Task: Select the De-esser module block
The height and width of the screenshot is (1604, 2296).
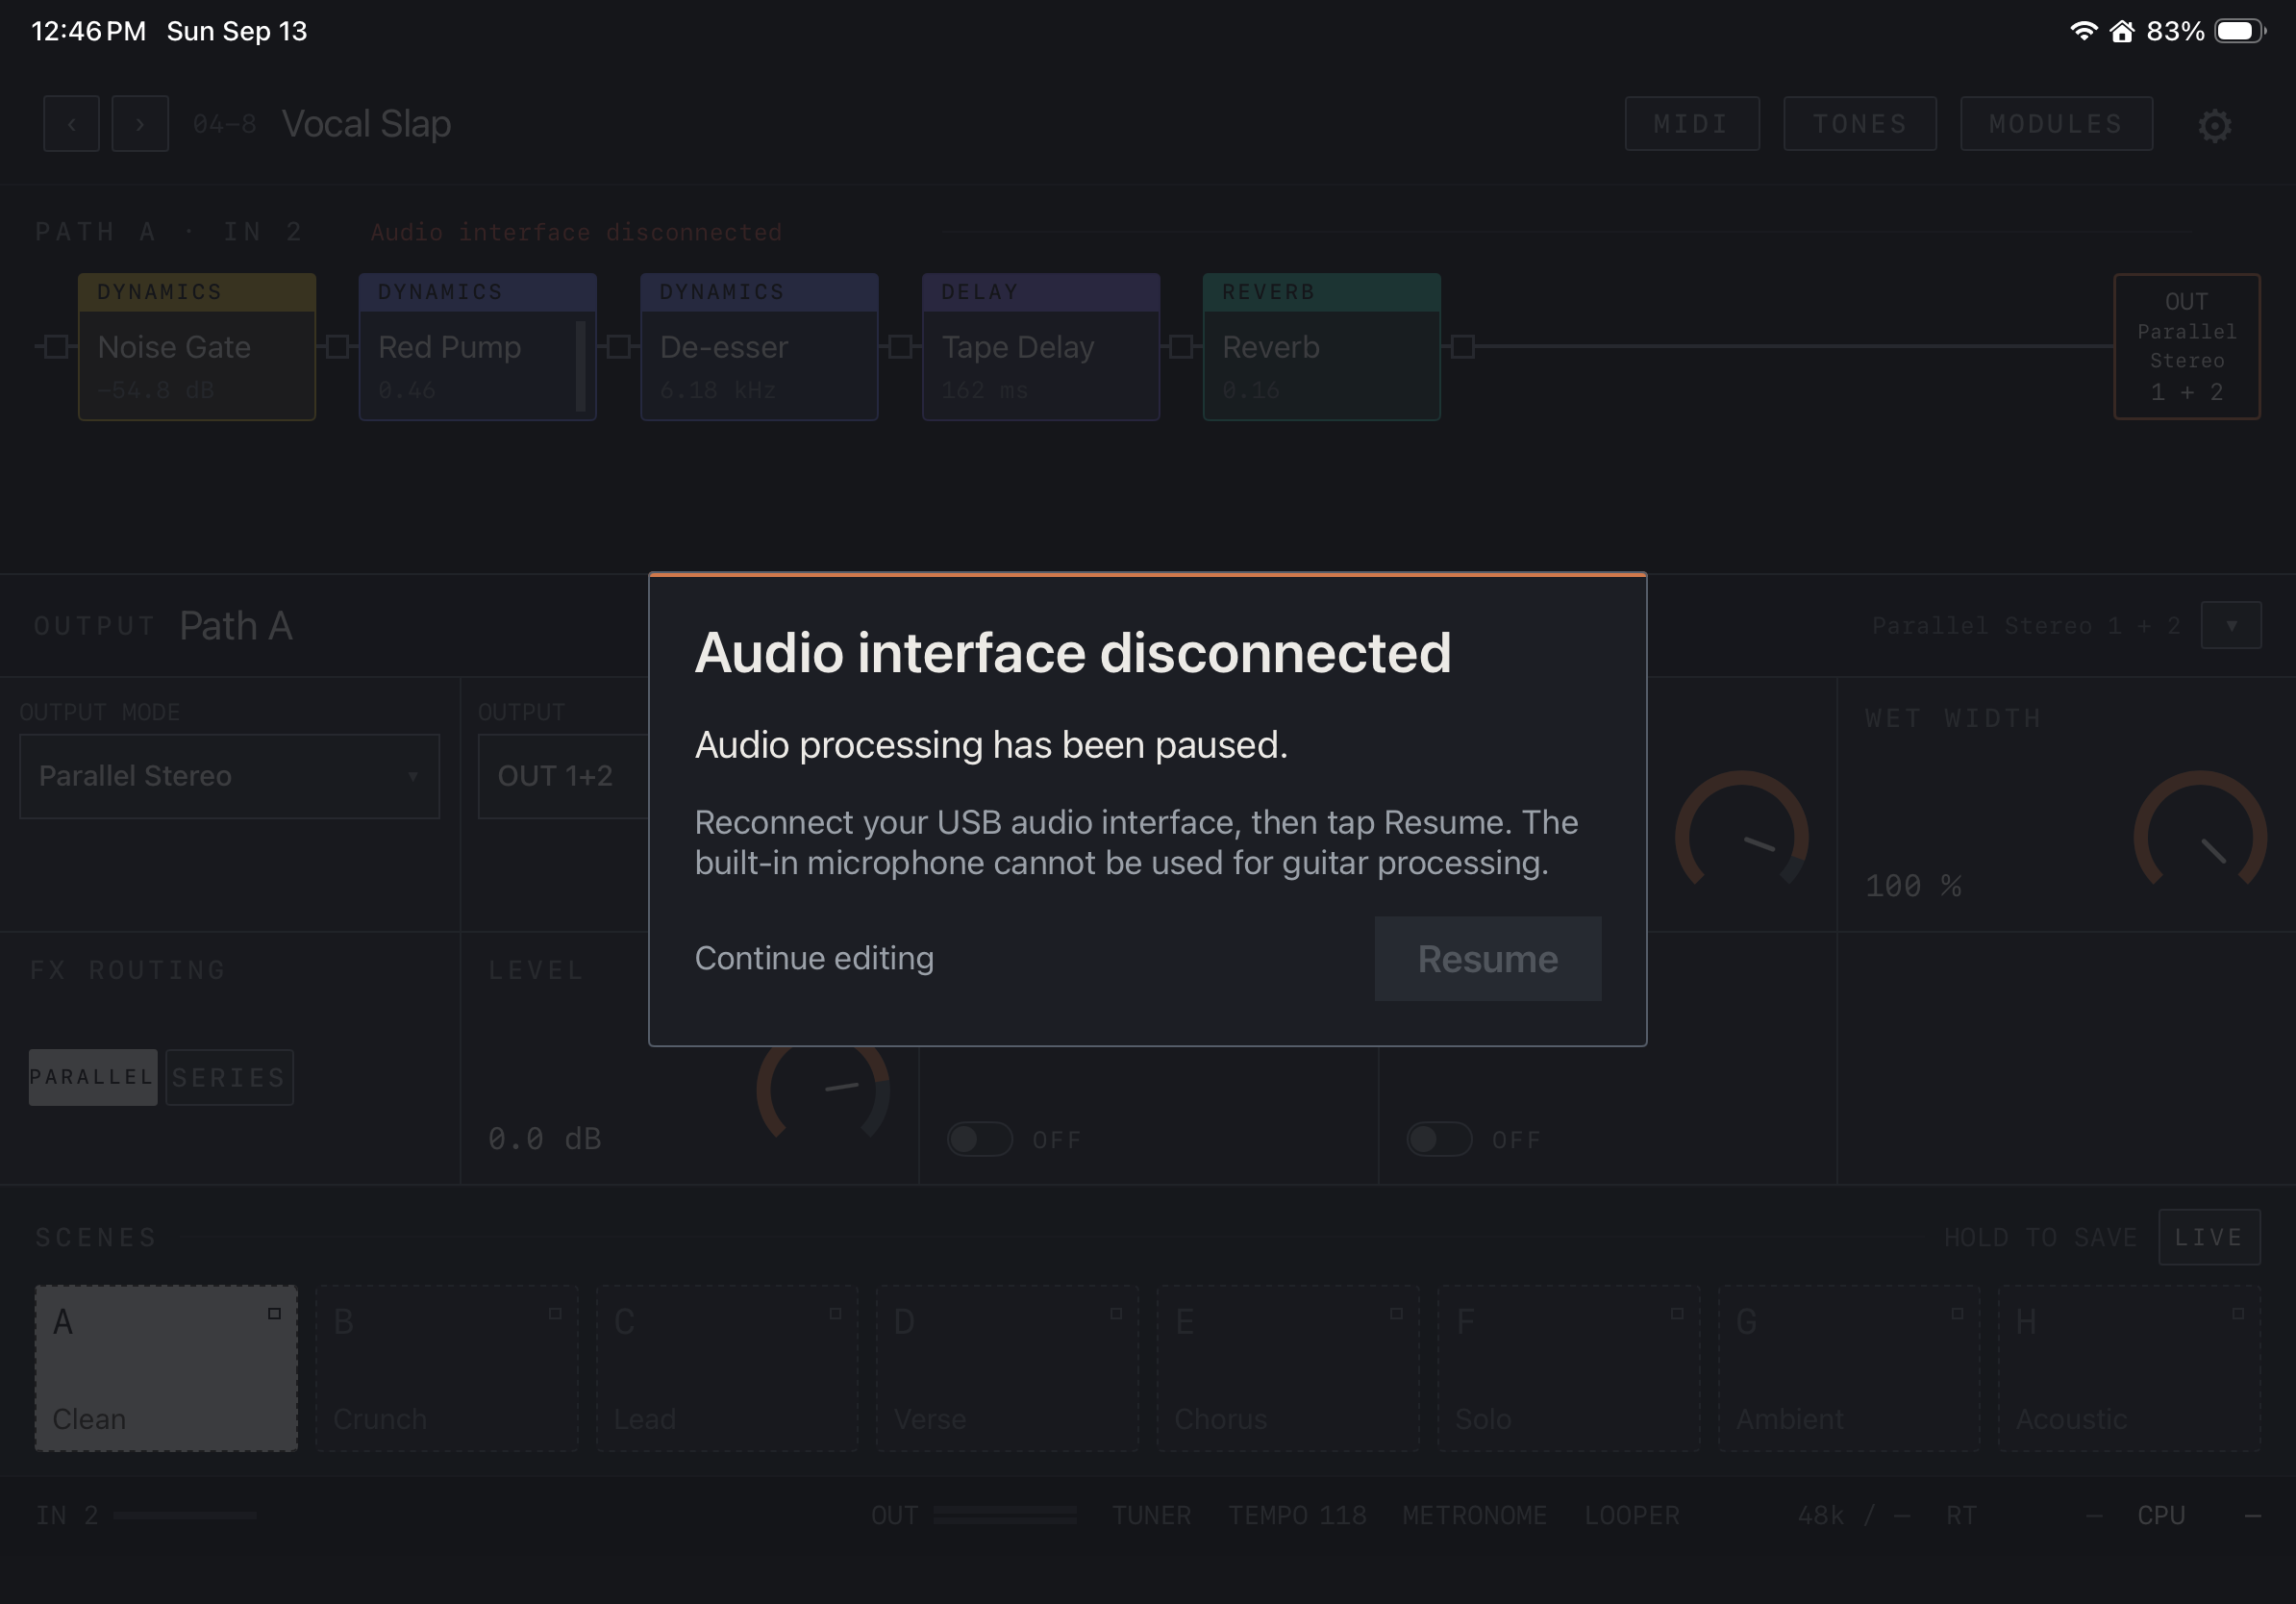Action: 759,347
